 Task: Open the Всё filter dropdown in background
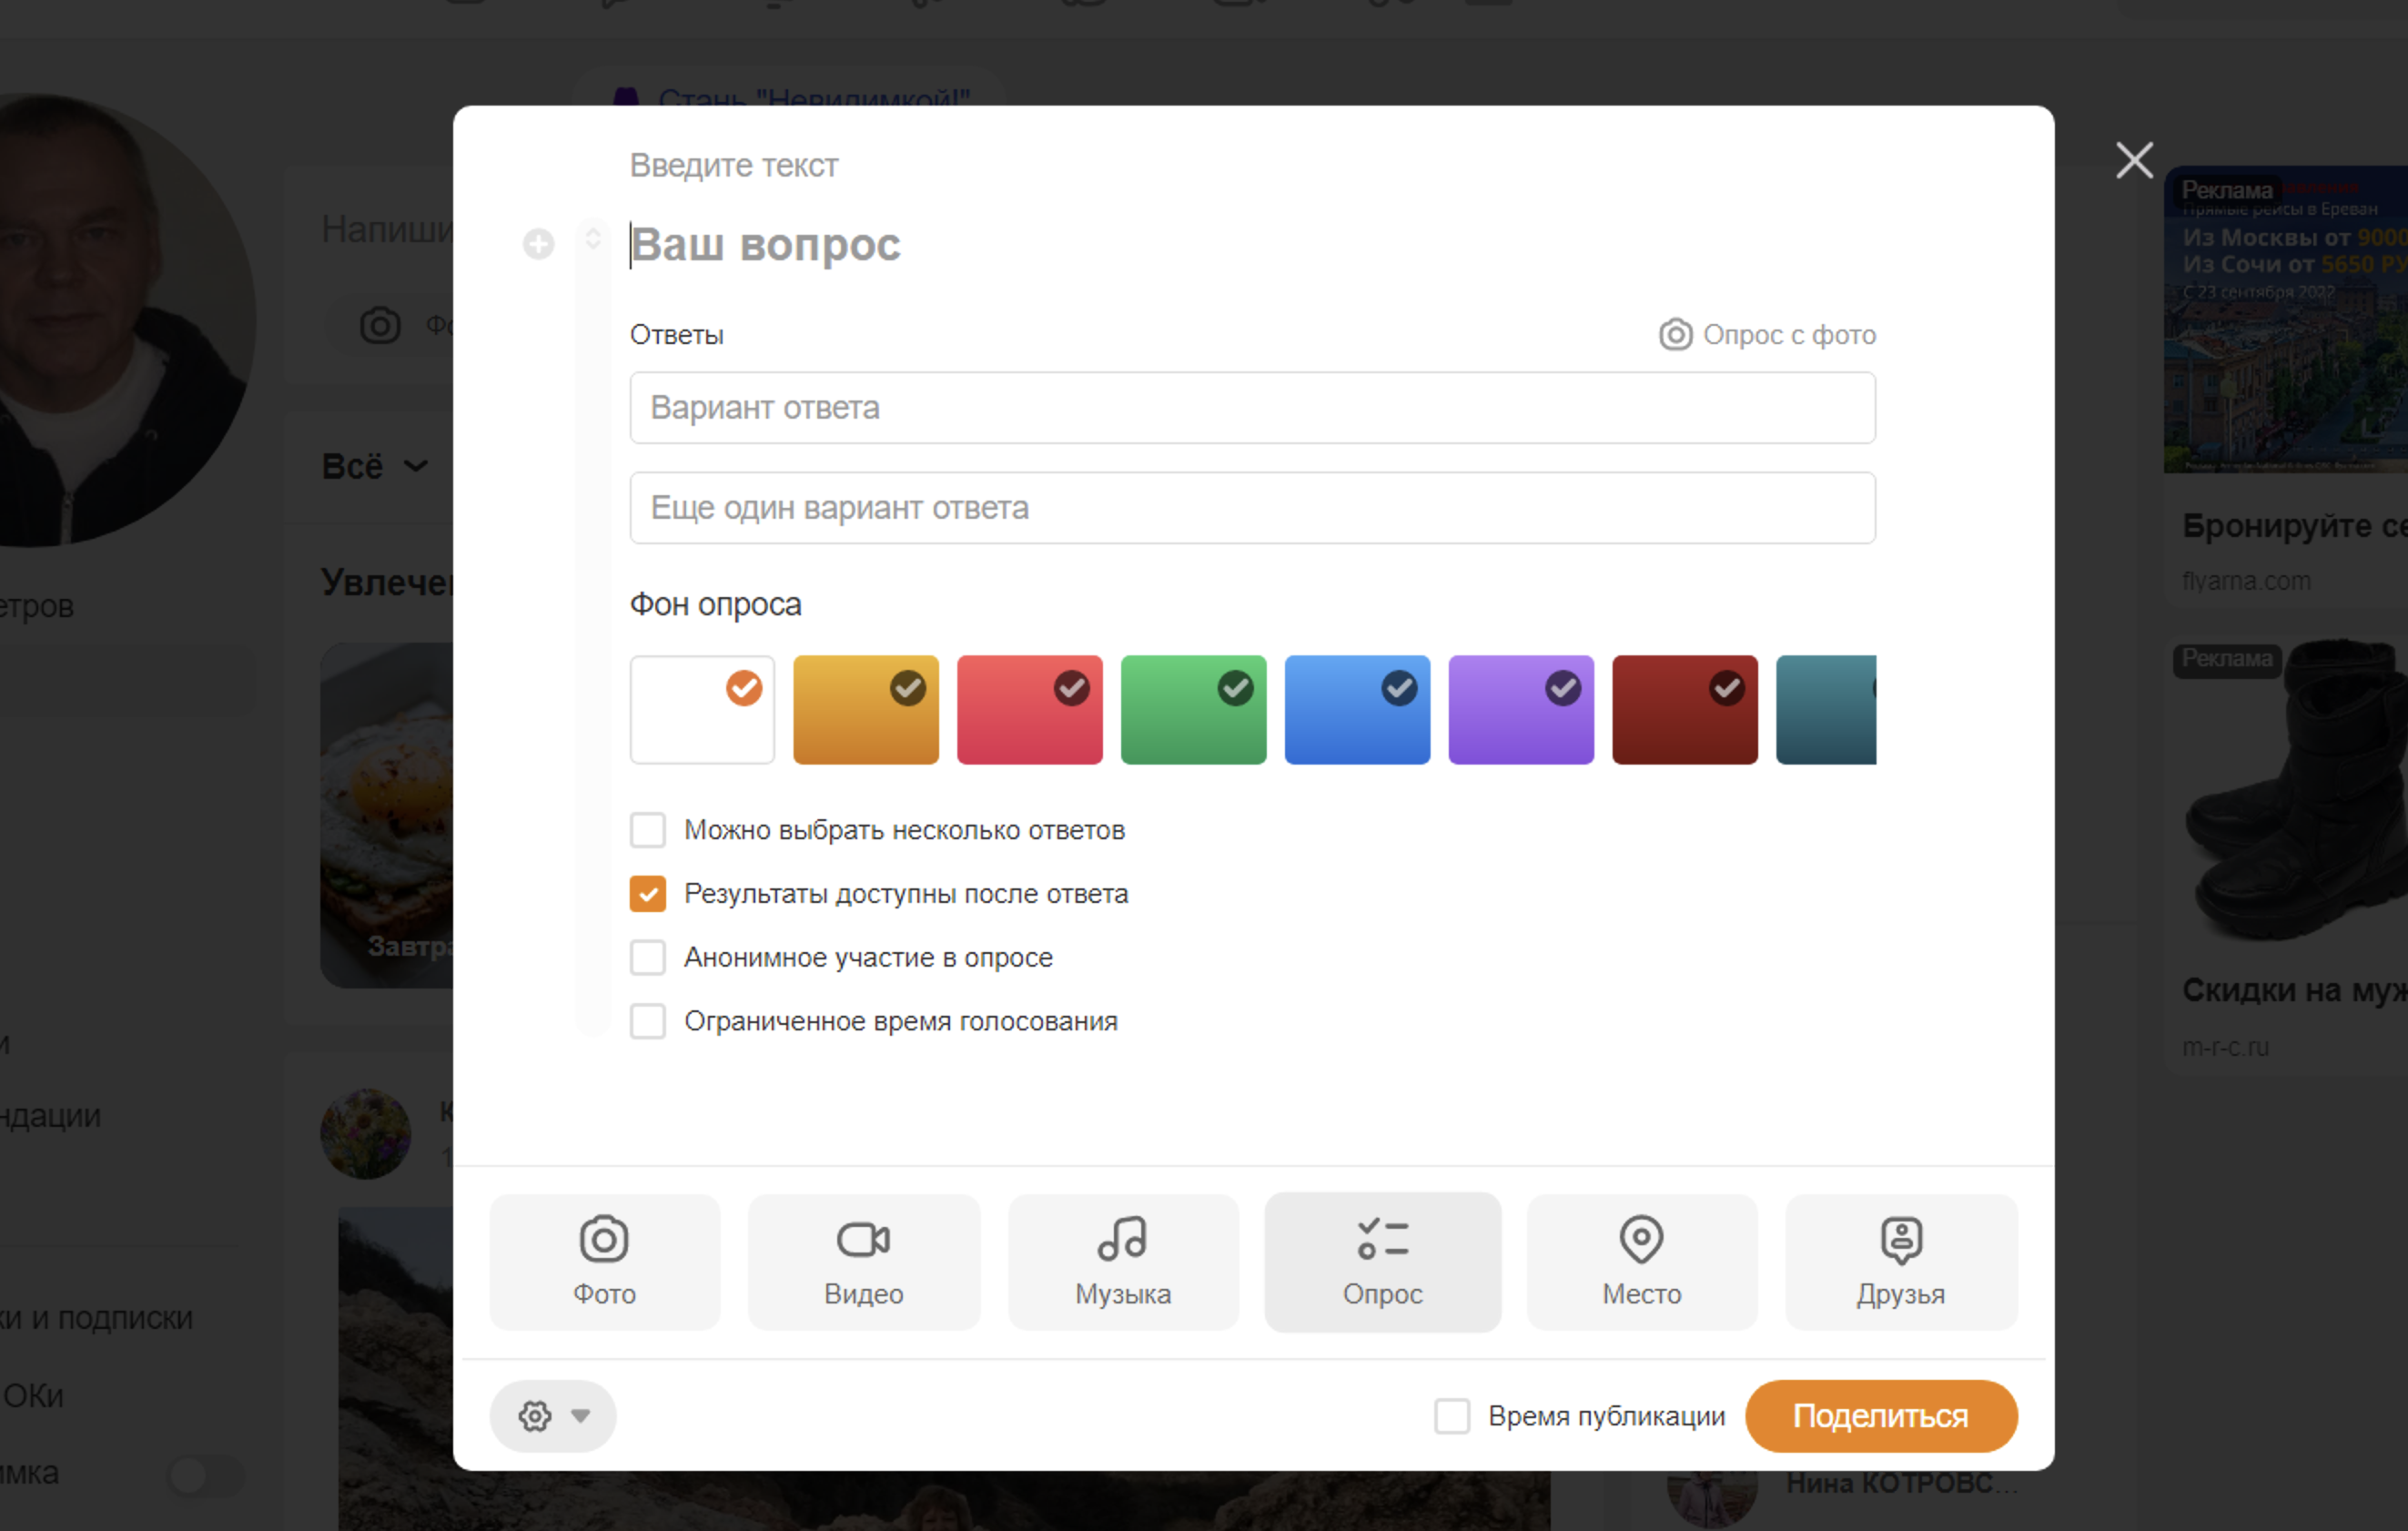point(374,466)
